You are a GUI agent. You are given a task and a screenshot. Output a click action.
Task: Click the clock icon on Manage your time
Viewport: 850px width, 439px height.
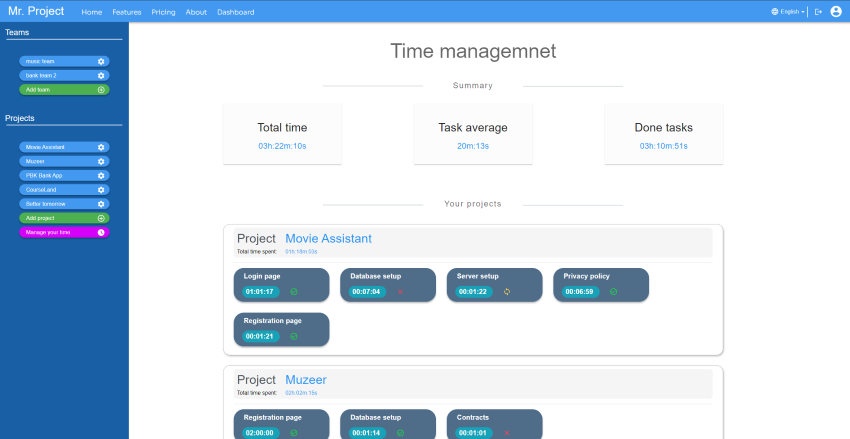click(101, 232)
